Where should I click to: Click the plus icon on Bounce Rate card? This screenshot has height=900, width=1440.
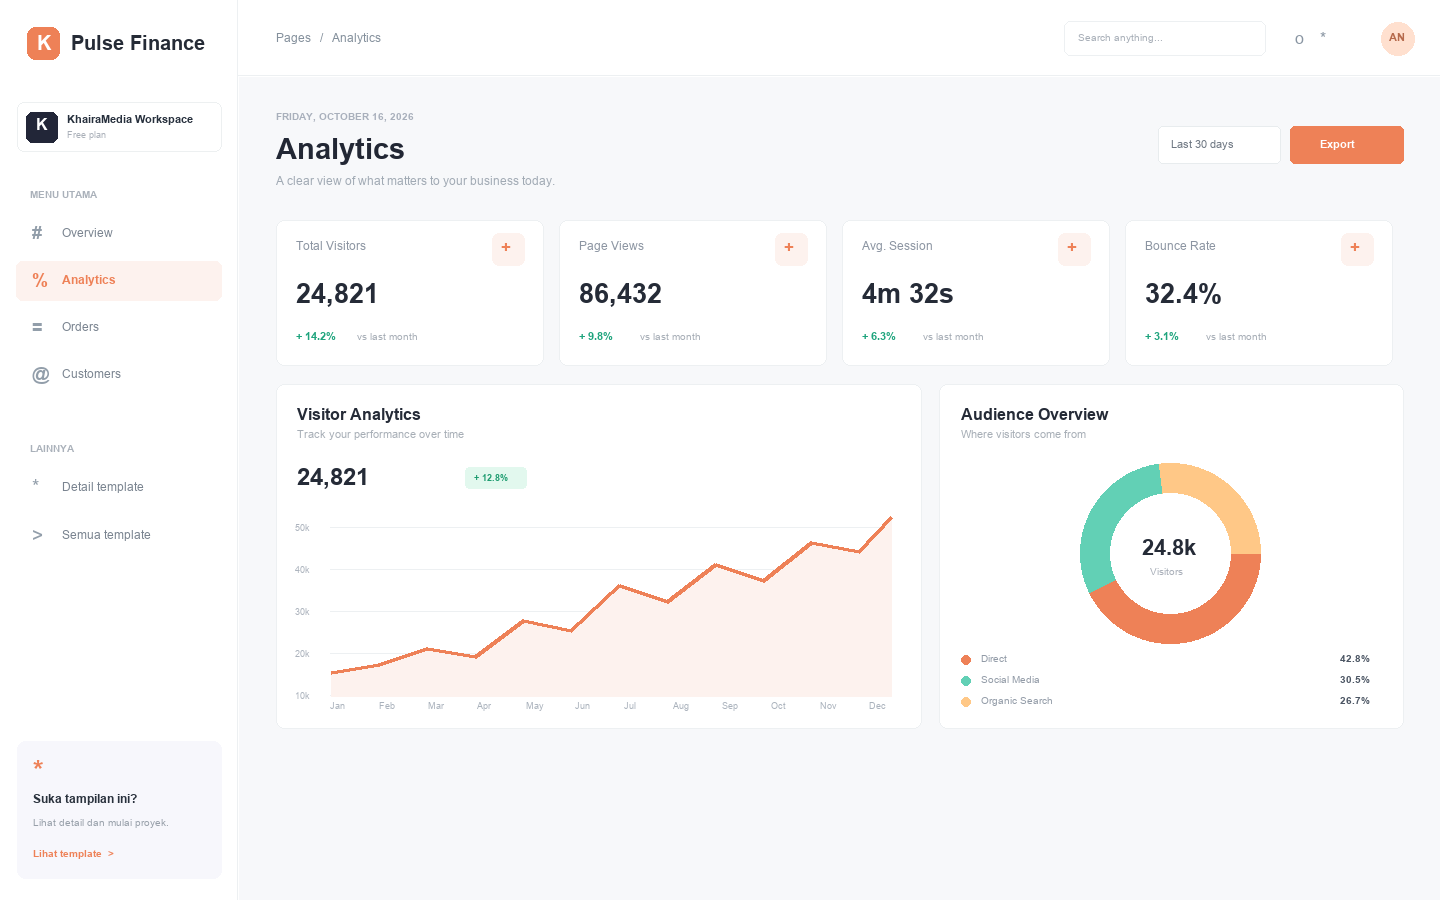pyautogui.click(x=1356, y=248)
